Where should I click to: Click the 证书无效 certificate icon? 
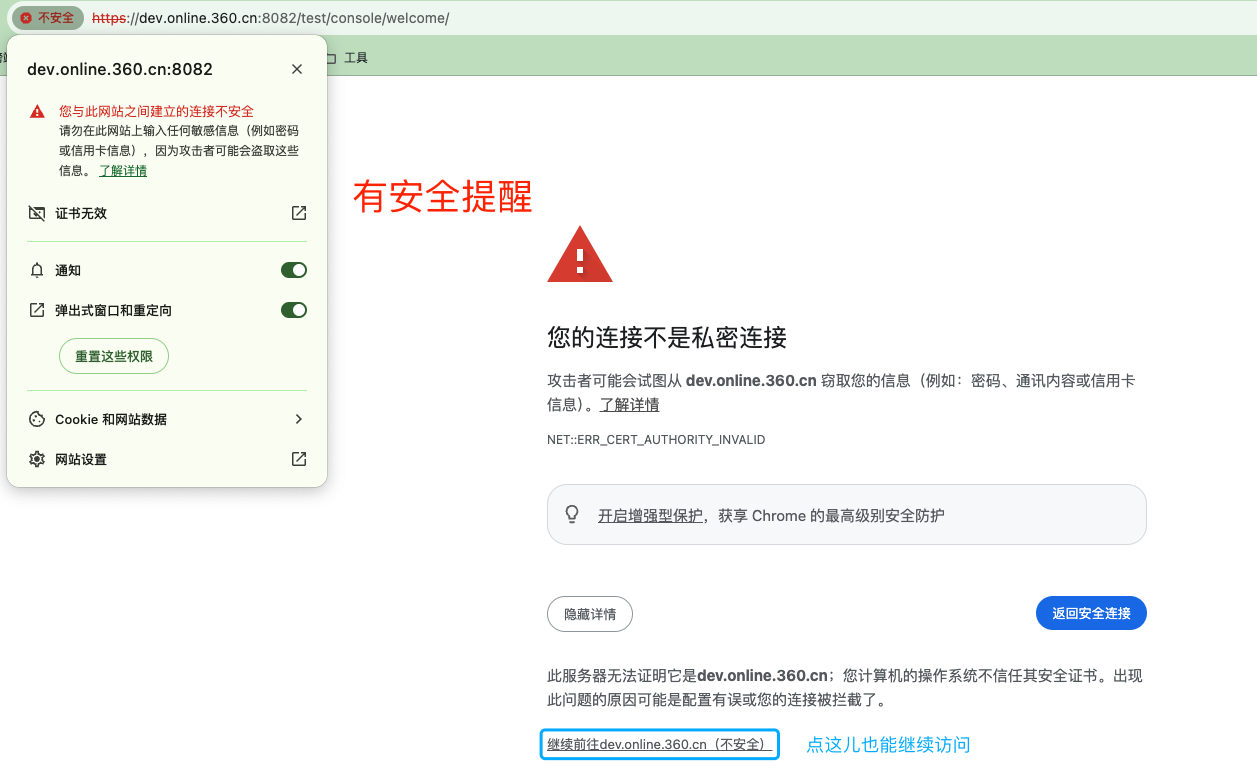coord(37,213)
